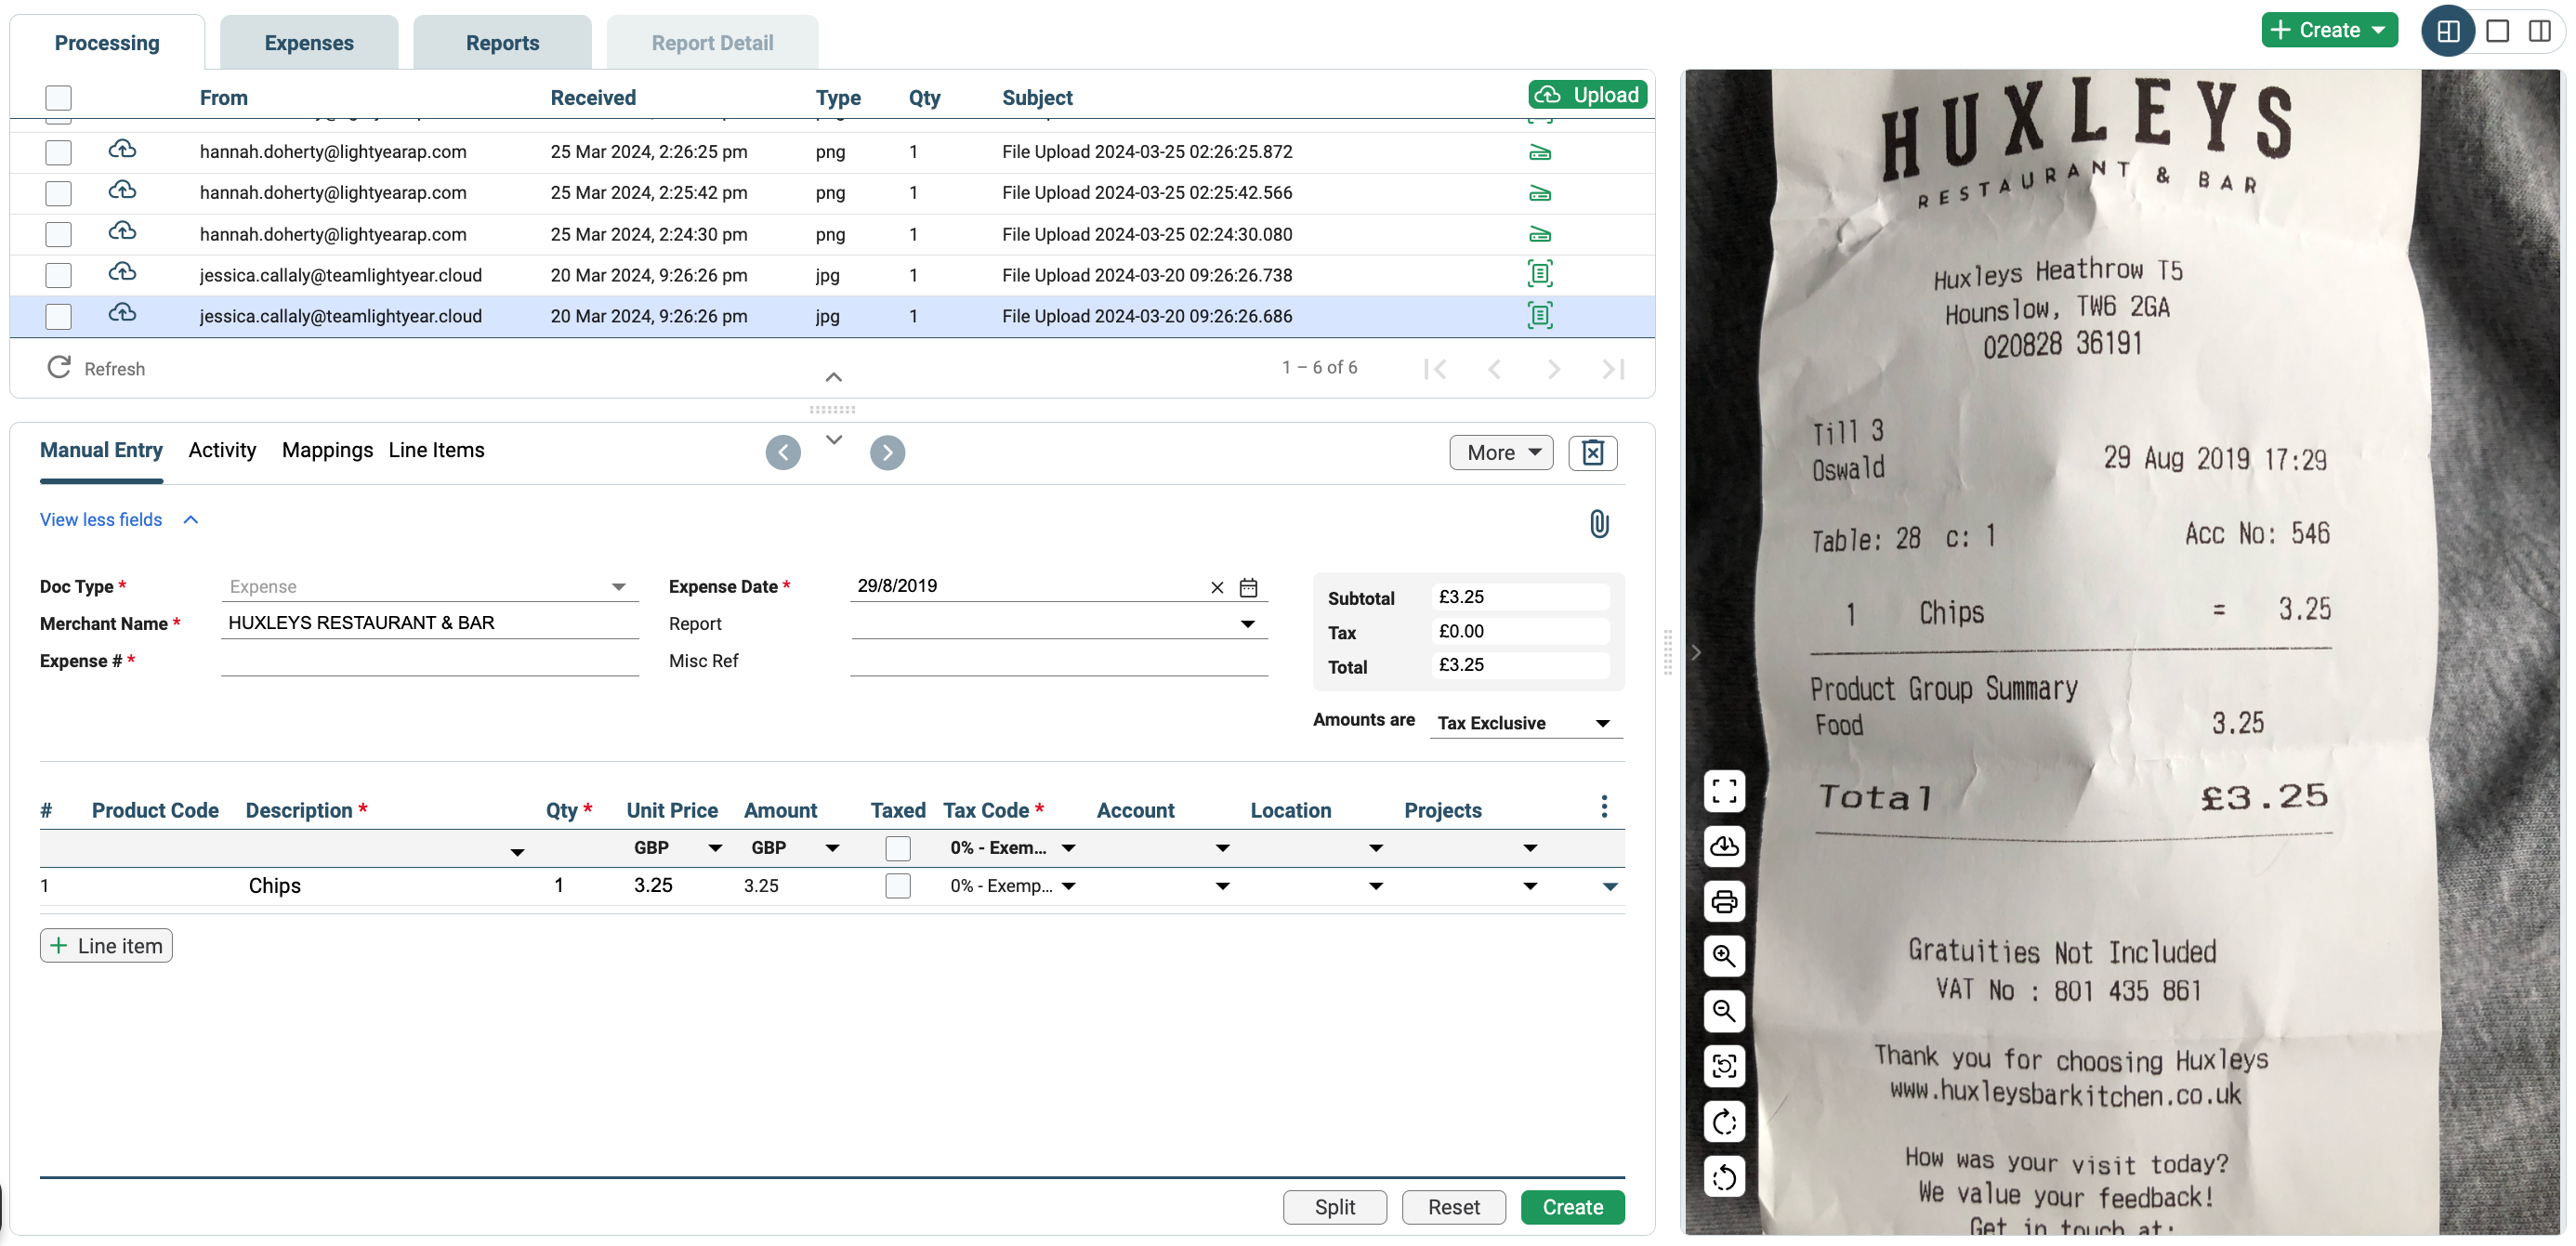Viewport: 2576px width, 1246px height.
Task: Switch to the Processing tab
Action: 107,43
